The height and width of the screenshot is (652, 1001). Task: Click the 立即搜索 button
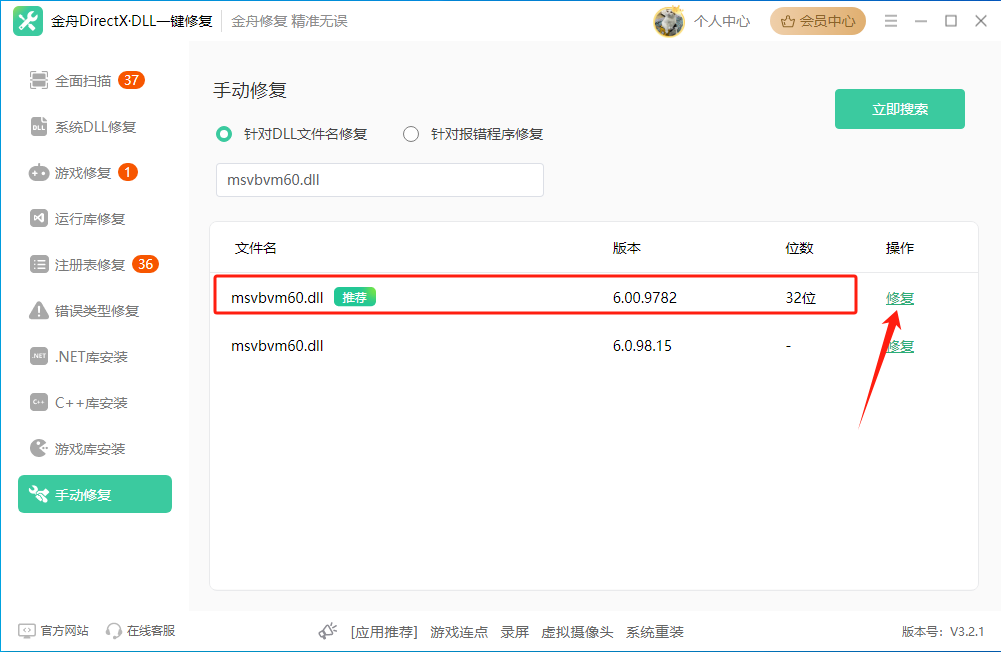899,109
